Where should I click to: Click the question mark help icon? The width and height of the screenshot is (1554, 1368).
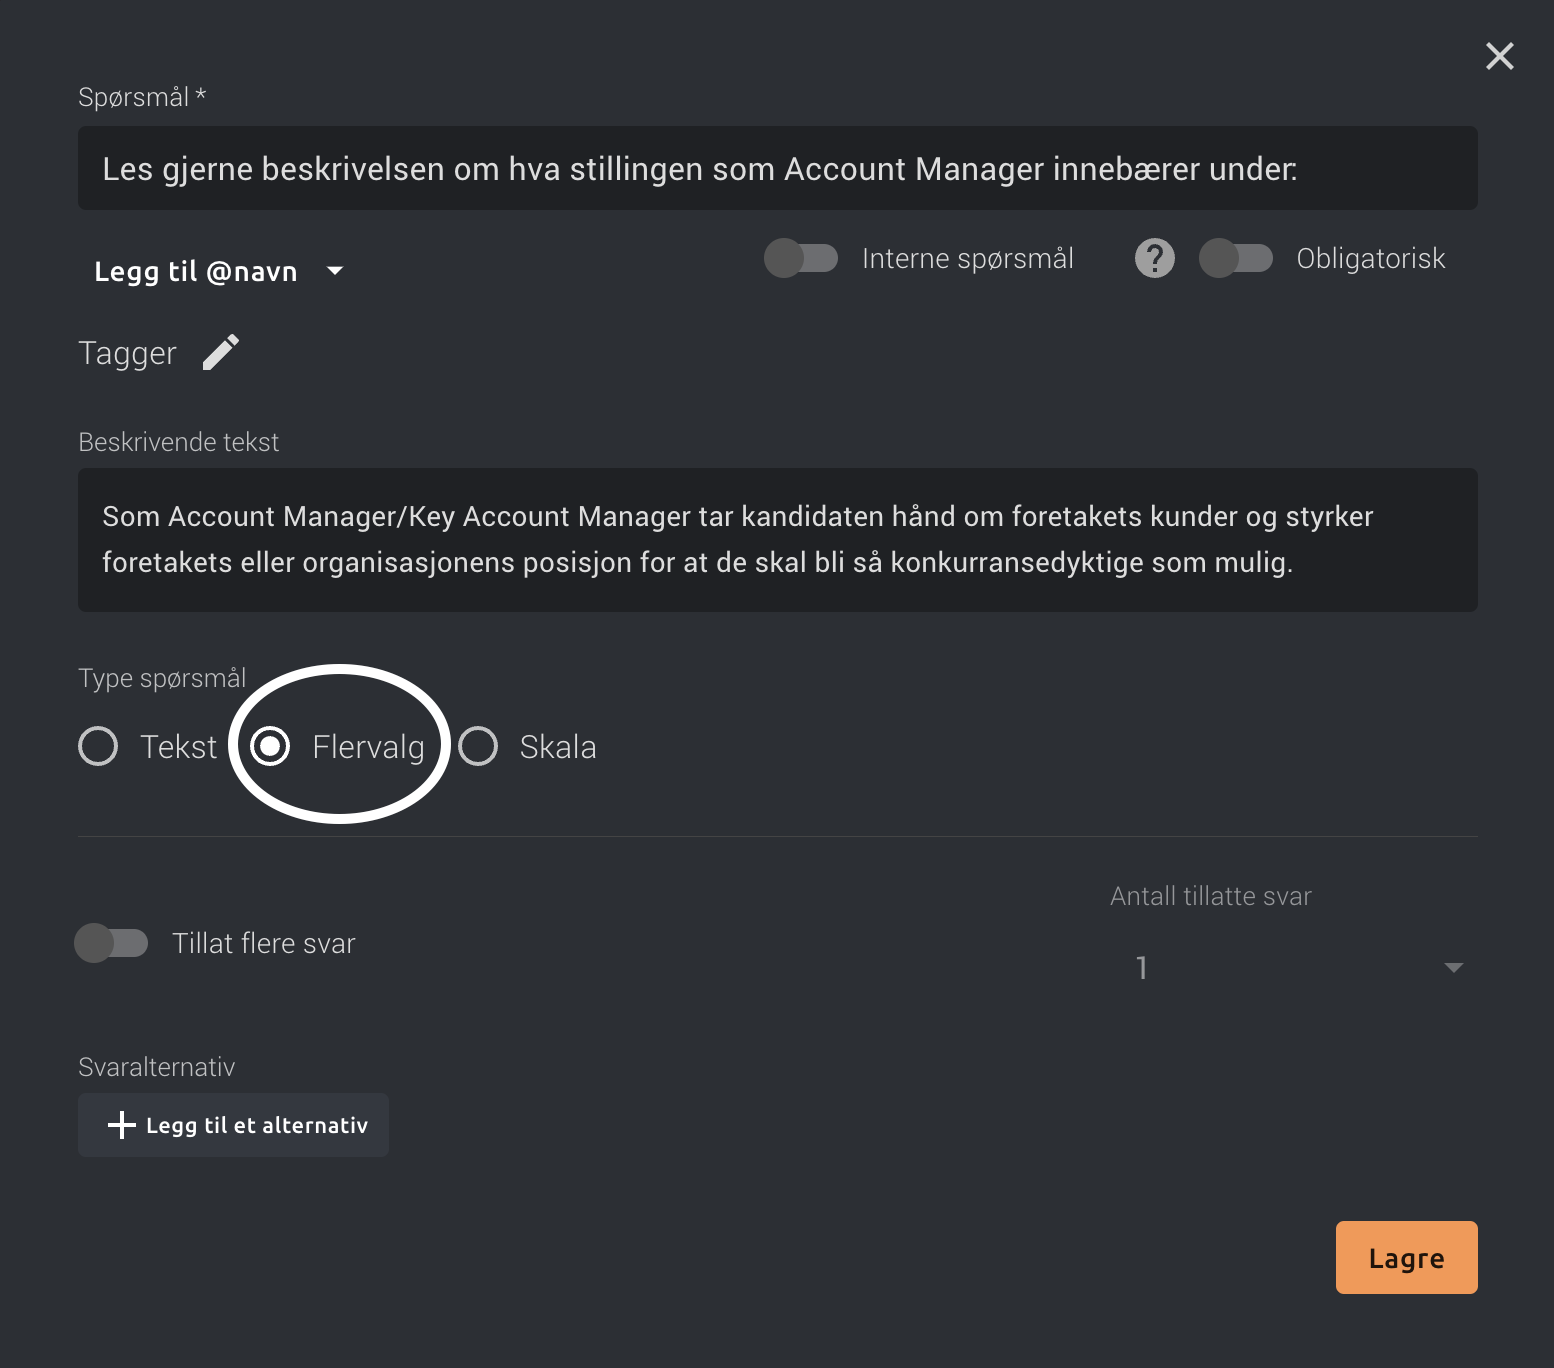pos(1155,258)
